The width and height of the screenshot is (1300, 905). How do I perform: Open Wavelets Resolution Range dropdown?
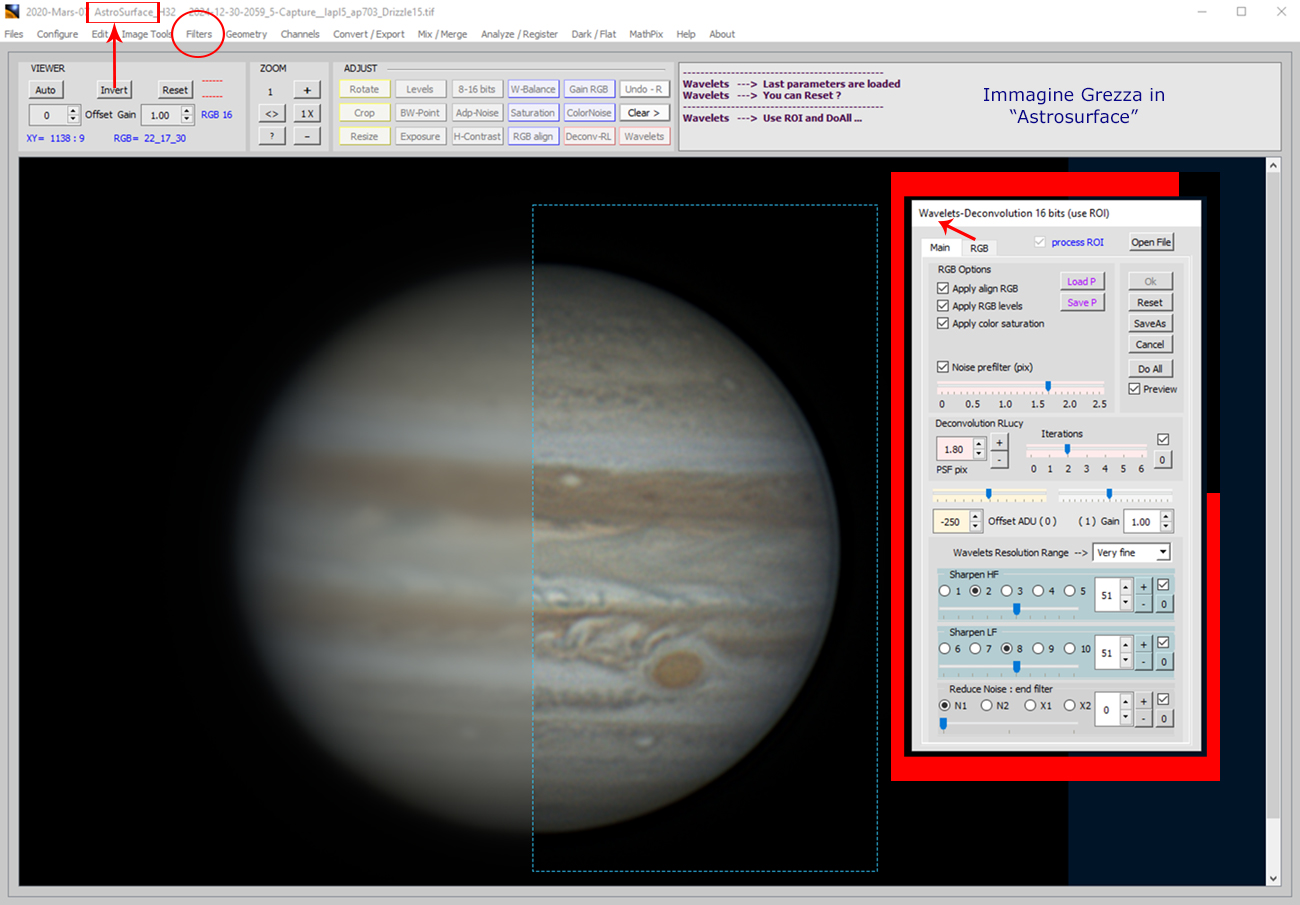1131,552
